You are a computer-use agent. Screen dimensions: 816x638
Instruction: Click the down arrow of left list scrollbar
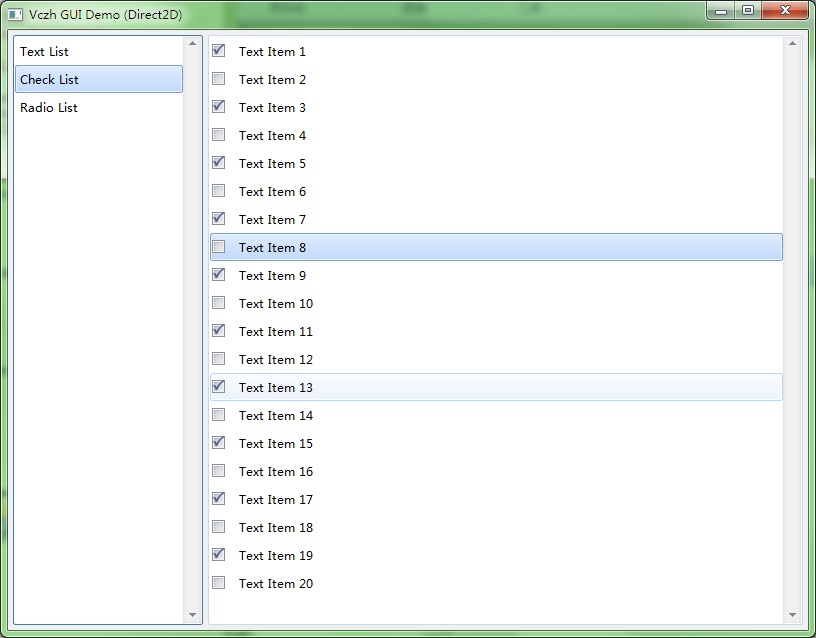click(193, 615)
